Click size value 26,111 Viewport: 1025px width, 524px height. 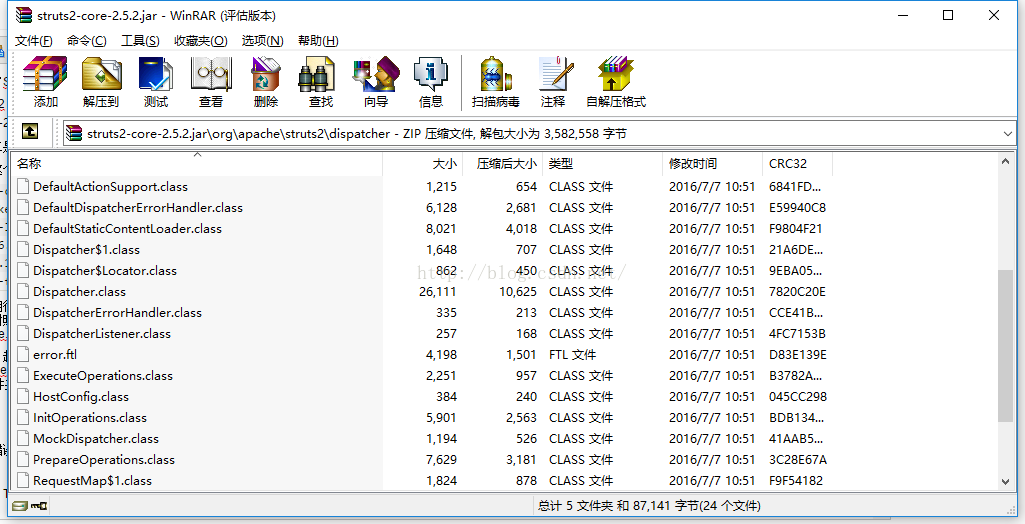pyautogui.click(x=438, y=291)
